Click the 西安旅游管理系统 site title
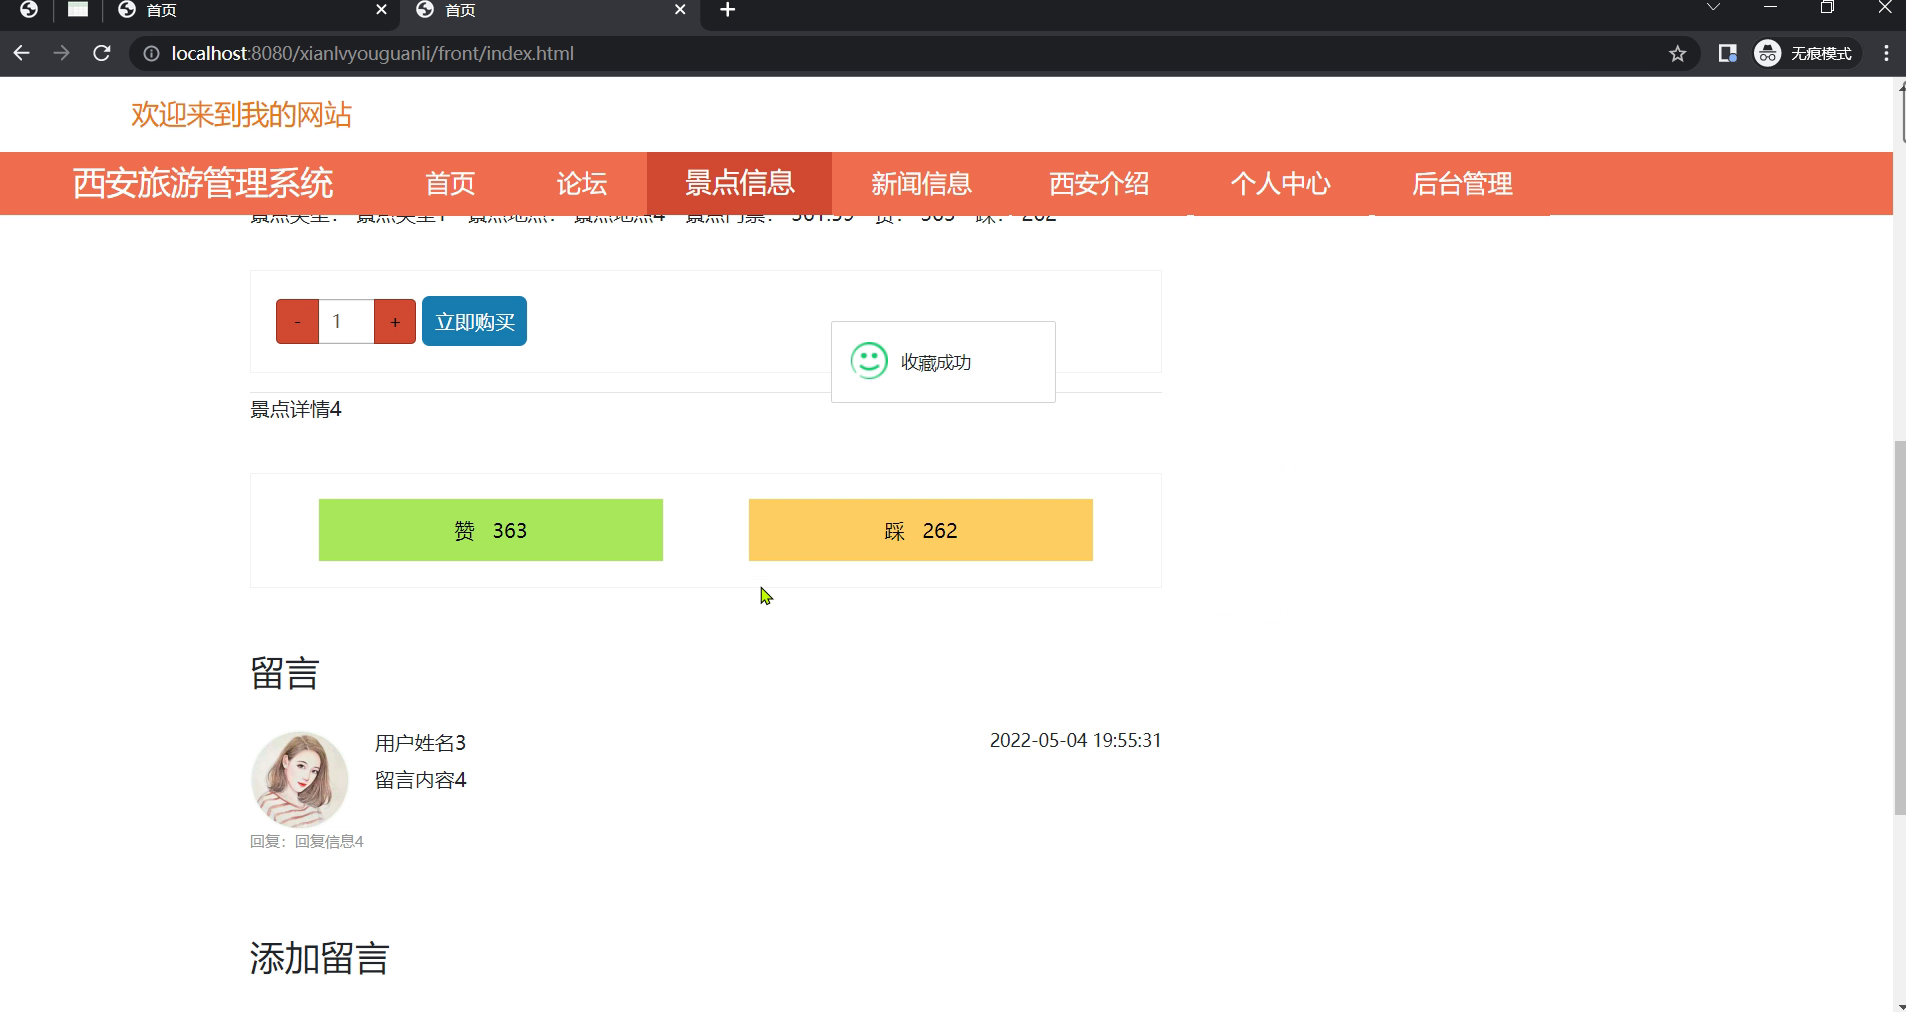1906x1012 pixels. point(203,184)
